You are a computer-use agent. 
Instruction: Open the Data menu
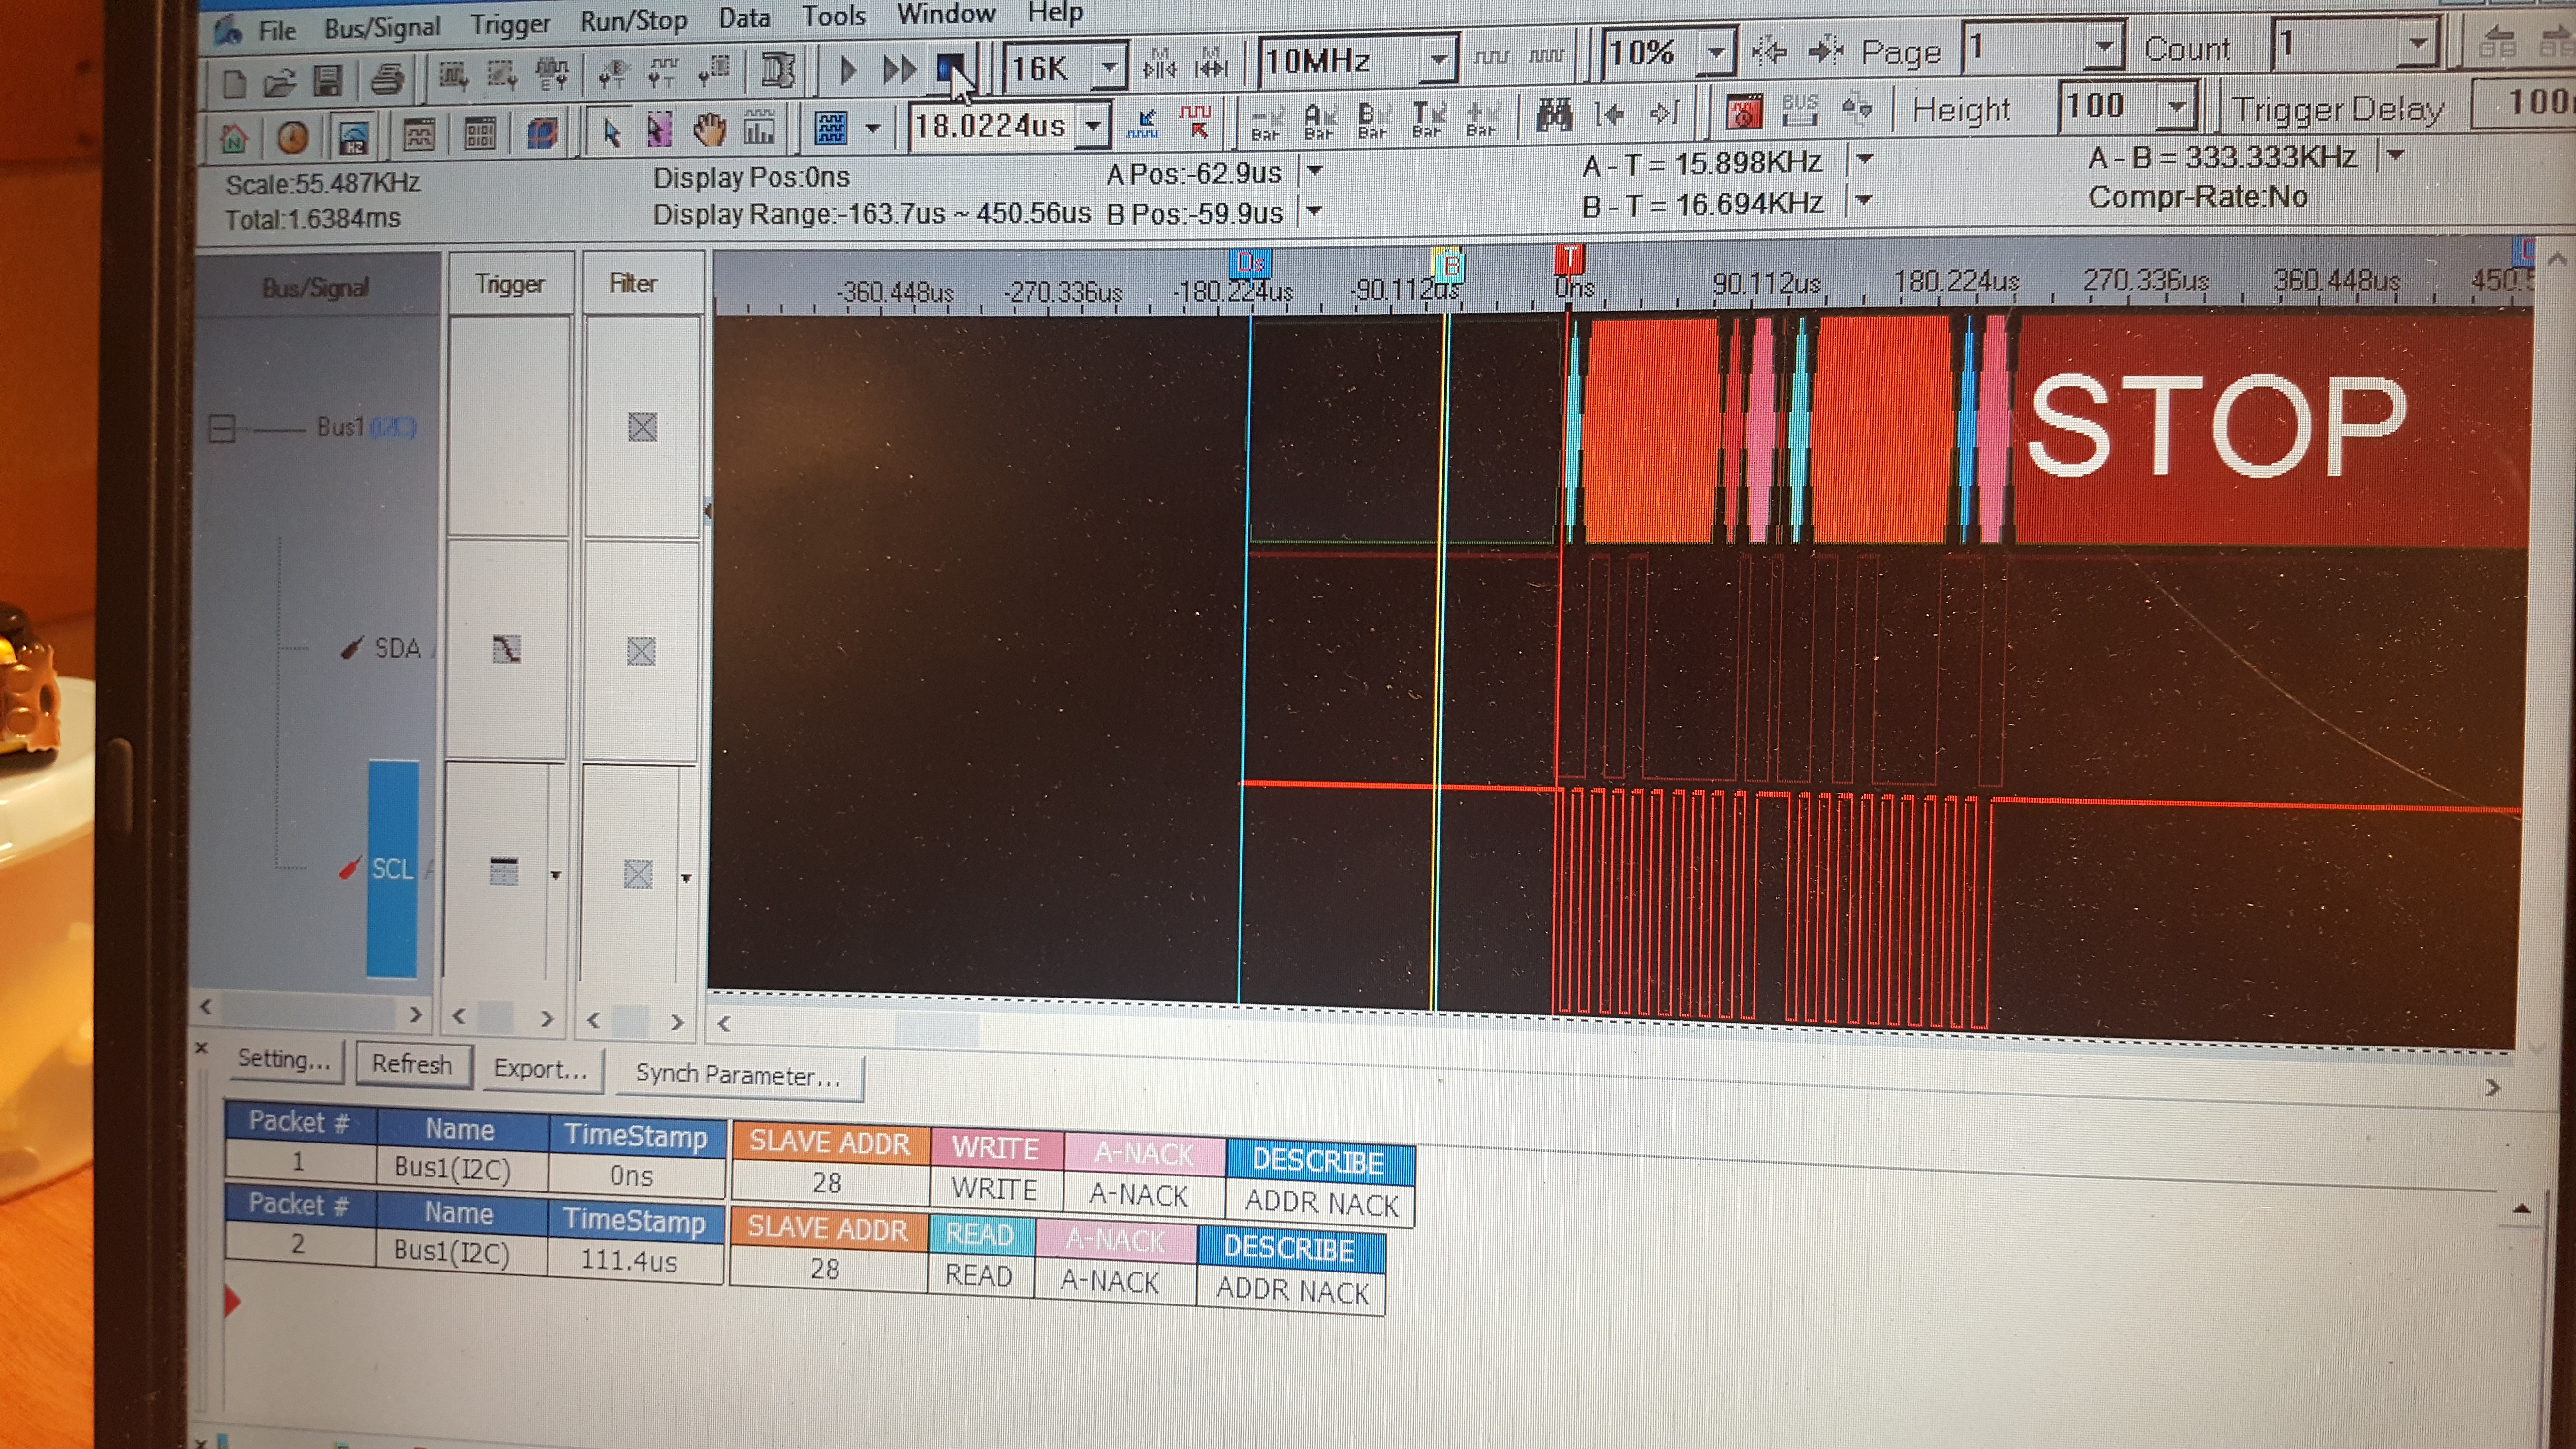point(744,17)
